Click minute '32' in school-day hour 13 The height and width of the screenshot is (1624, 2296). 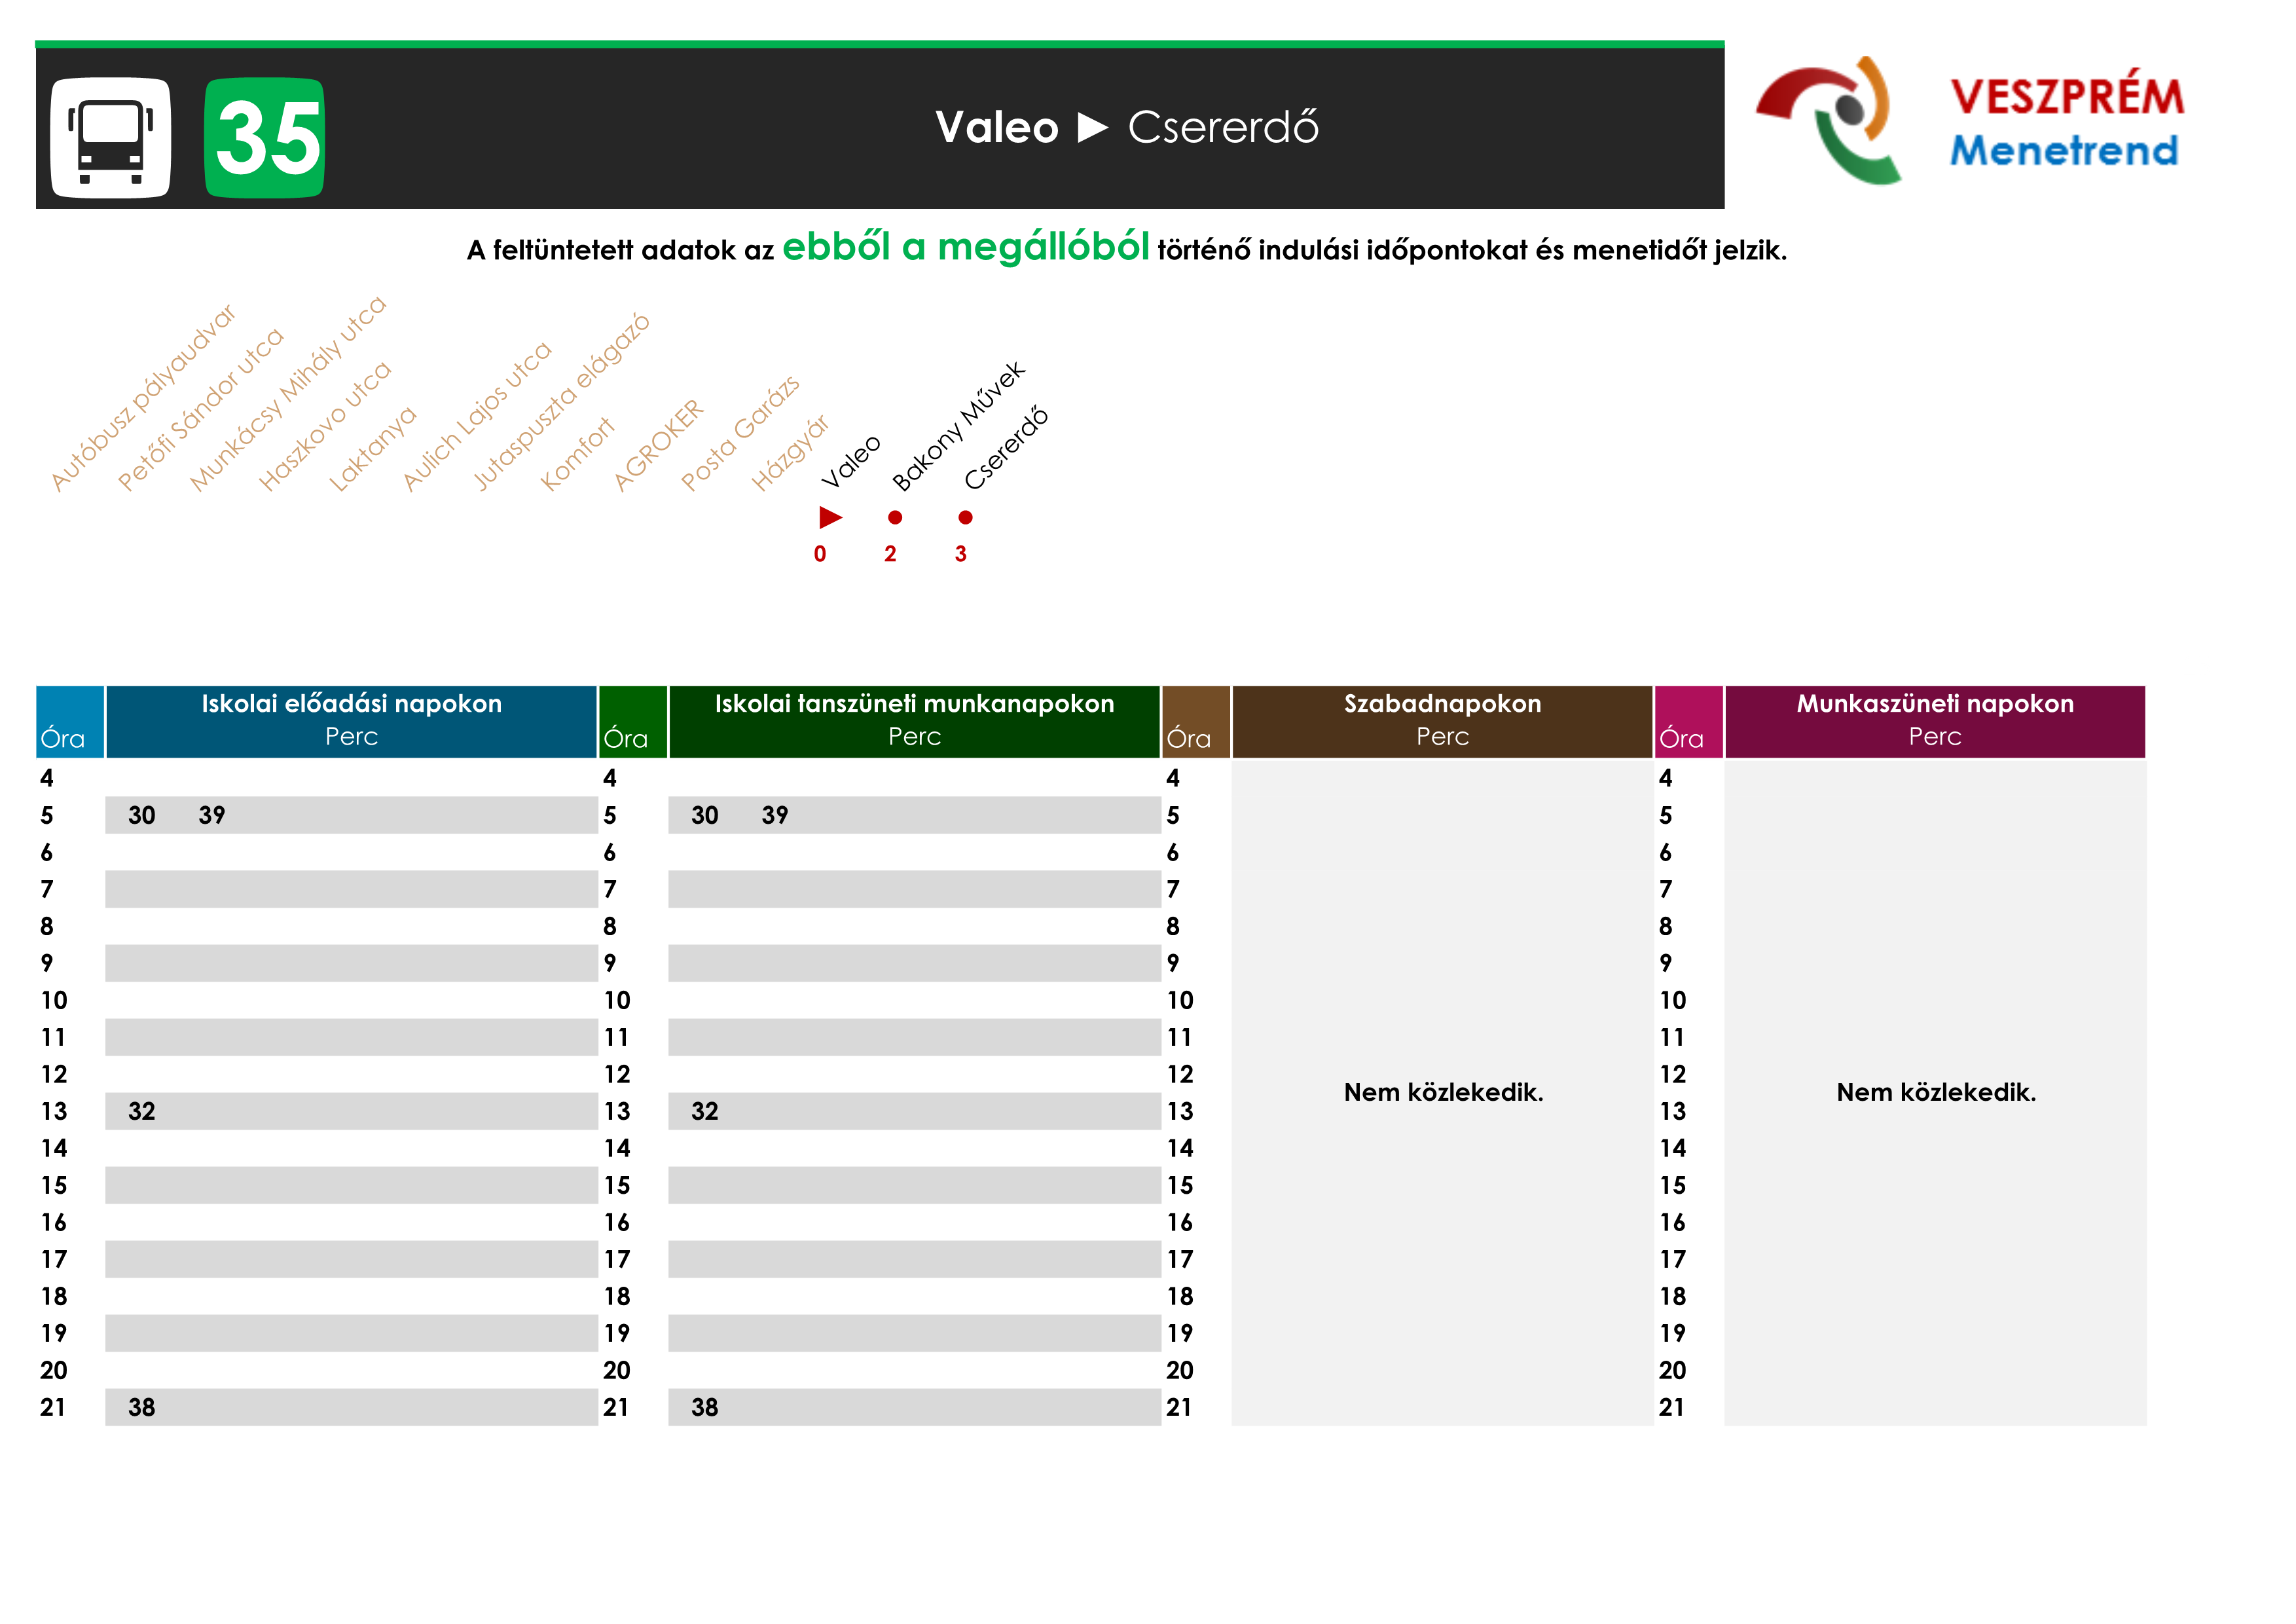click(141, 1111)
